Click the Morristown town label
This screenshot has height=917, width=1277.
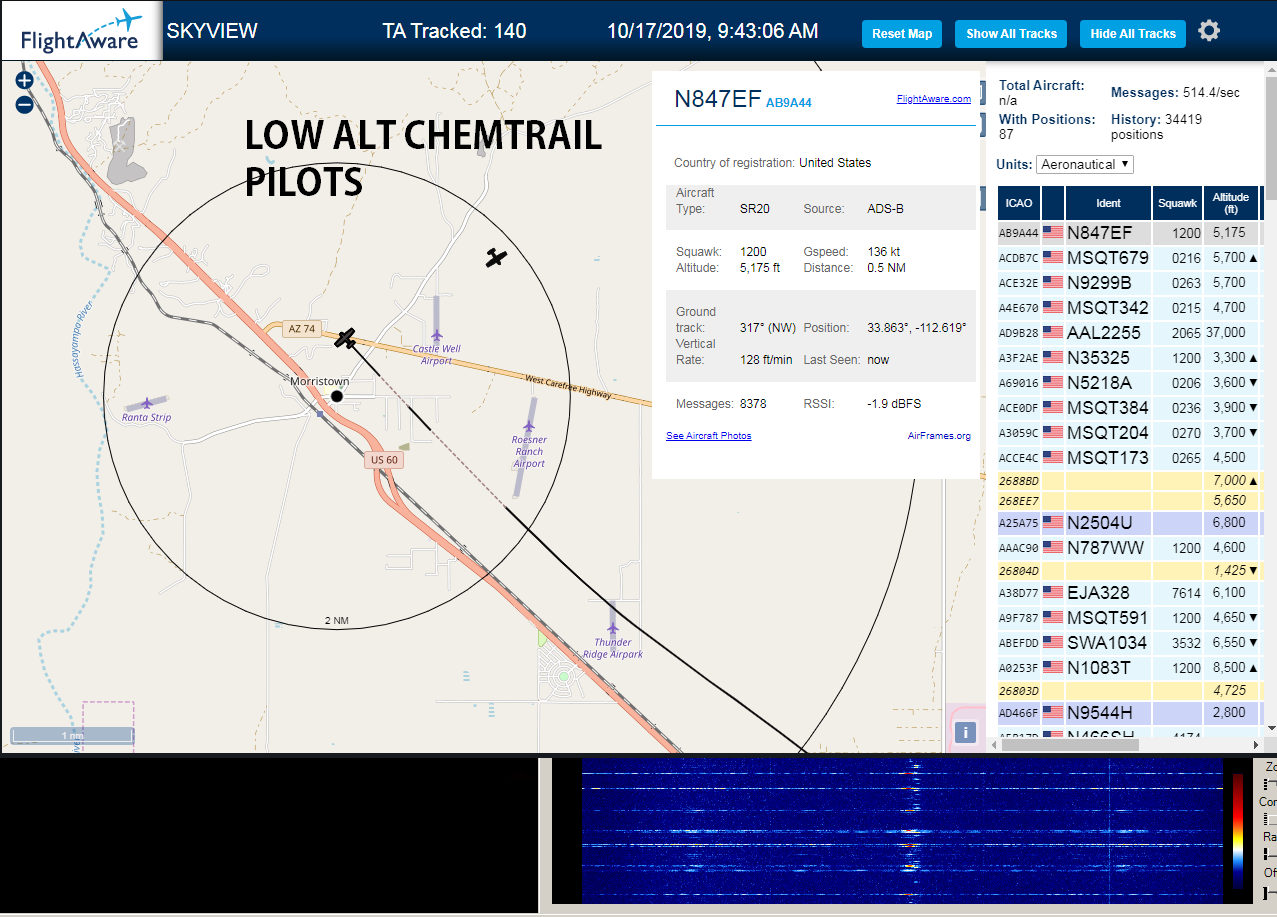point(319,381)
